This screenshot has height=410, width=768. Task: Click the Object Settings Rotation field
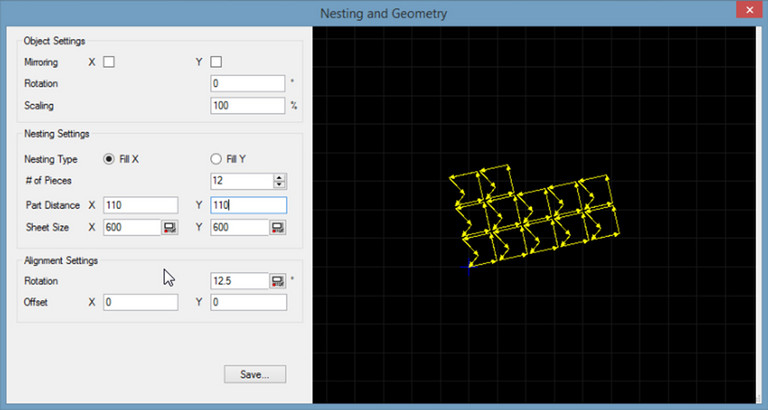point(248,83)
